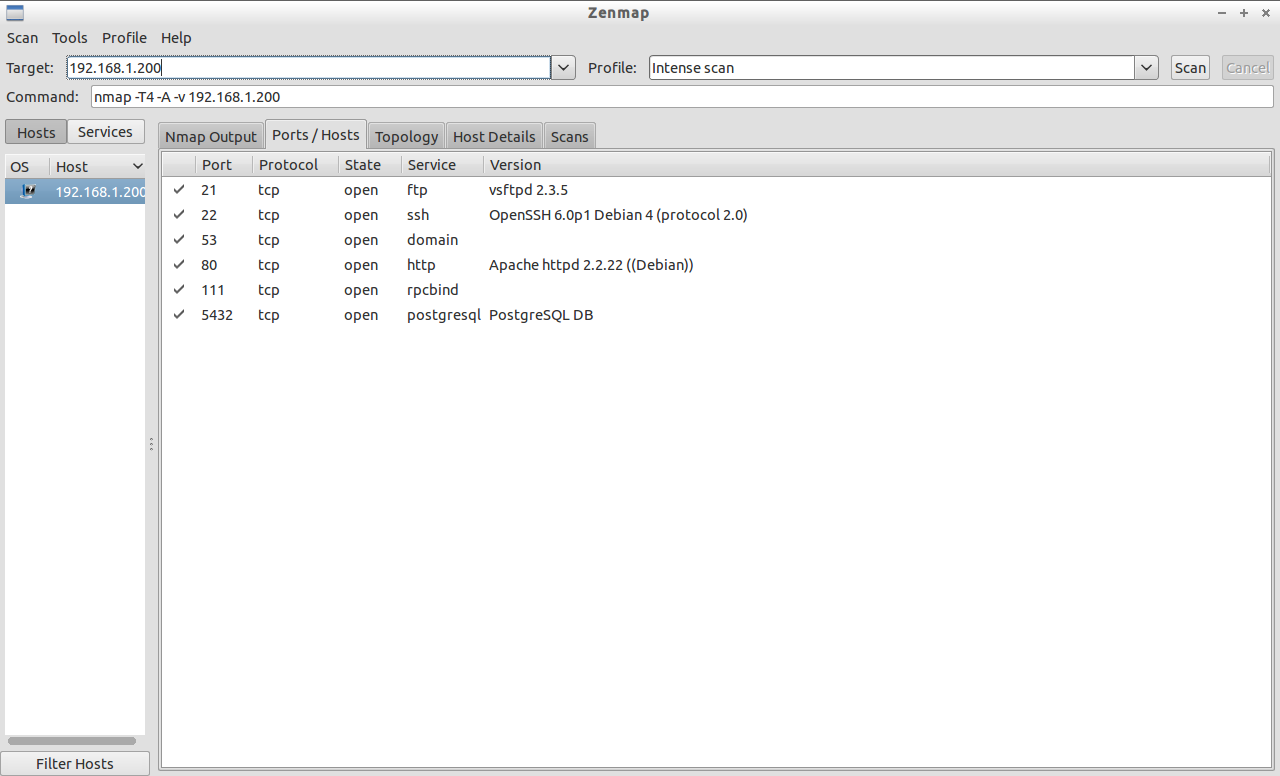Click the 'ssh' service cell

(x=418, y=214)
